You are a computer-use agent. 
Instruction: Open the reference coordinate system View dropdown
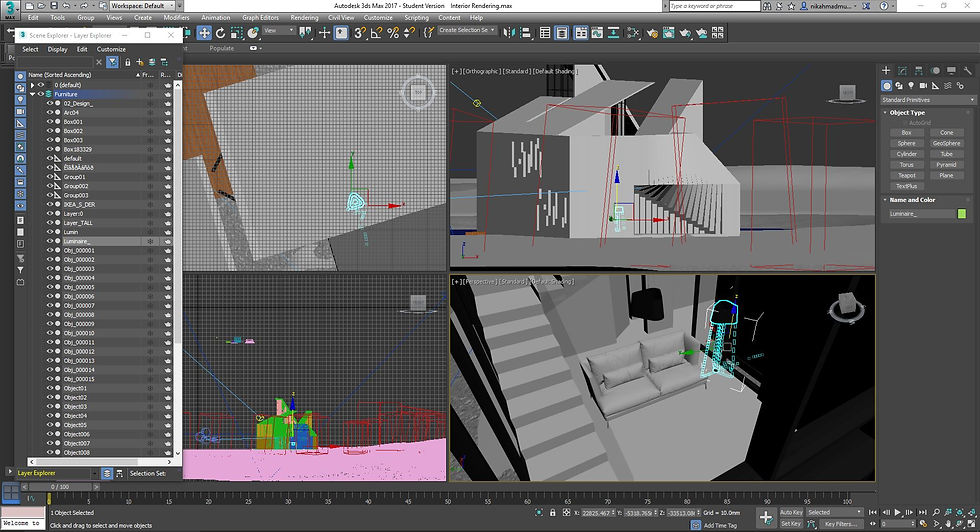pos(279,31)
